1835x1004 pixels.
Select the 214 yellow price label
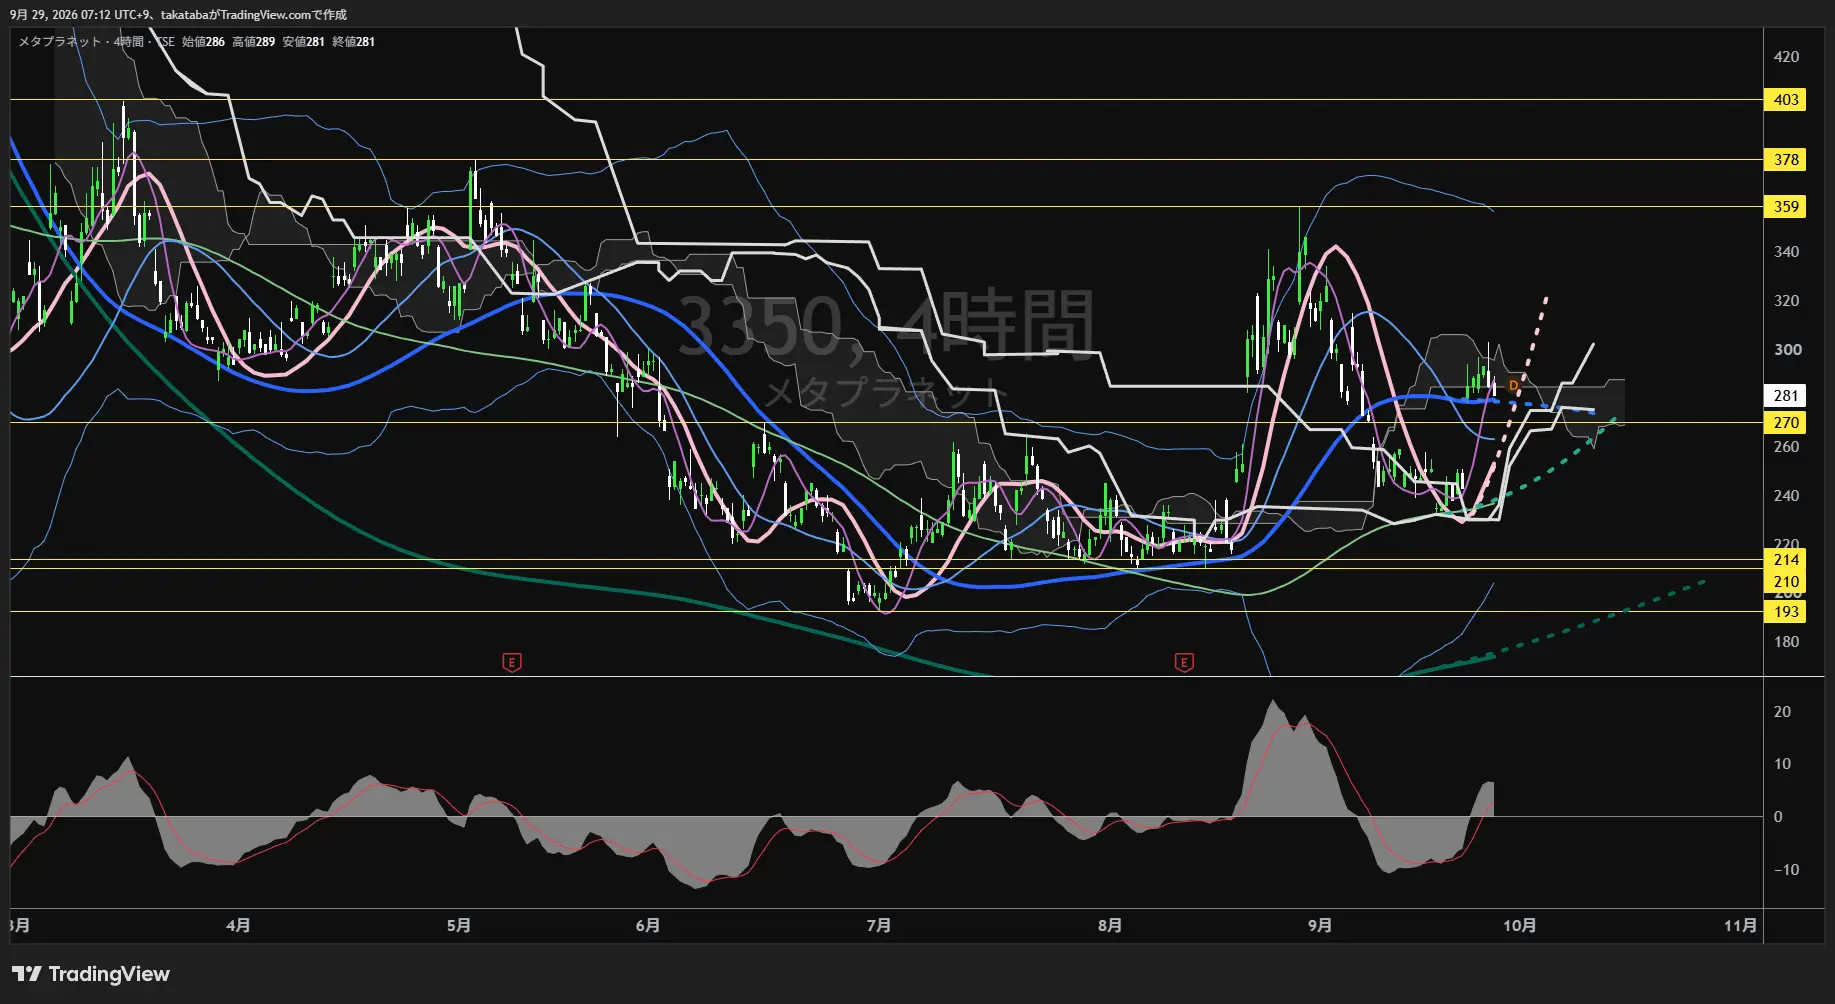pyautogui.click(x=1786, y=560)
